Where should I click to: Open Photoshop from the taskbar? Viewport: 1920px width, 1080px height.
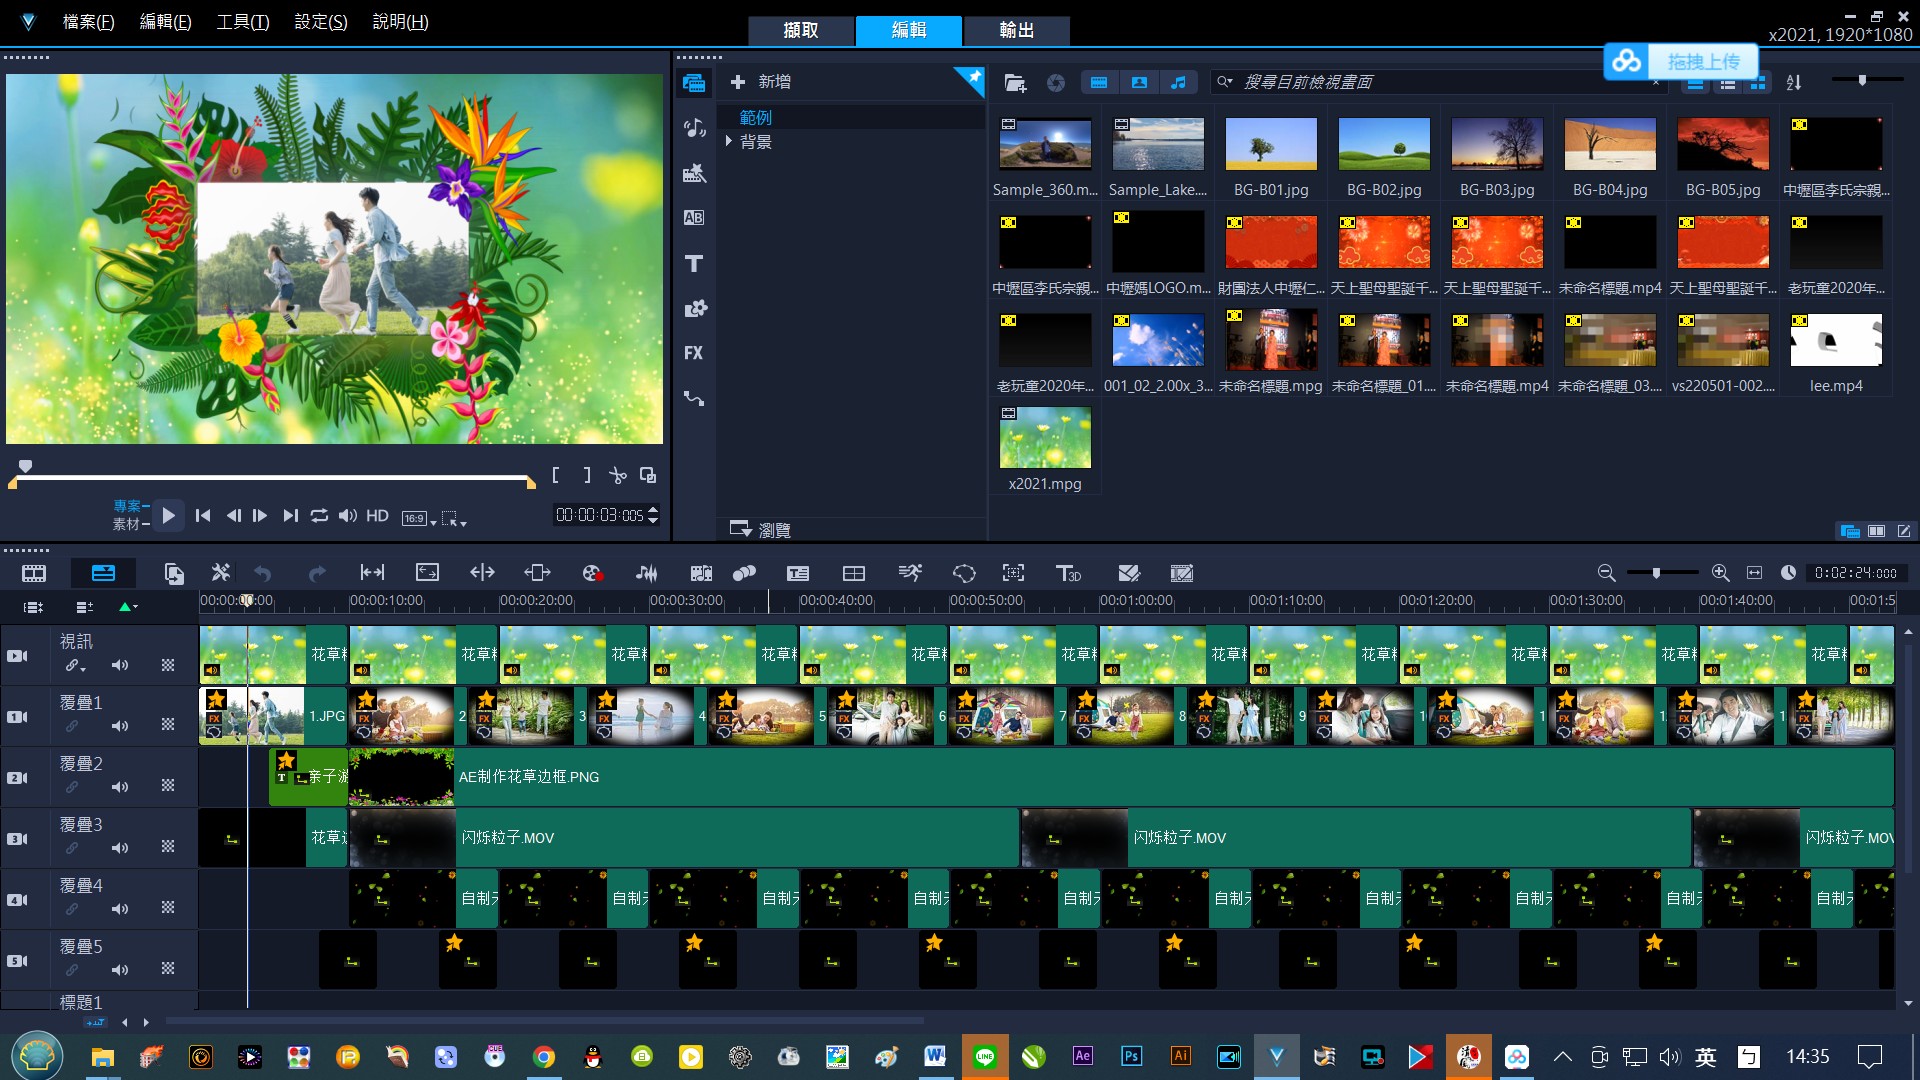point(1131,1056)
